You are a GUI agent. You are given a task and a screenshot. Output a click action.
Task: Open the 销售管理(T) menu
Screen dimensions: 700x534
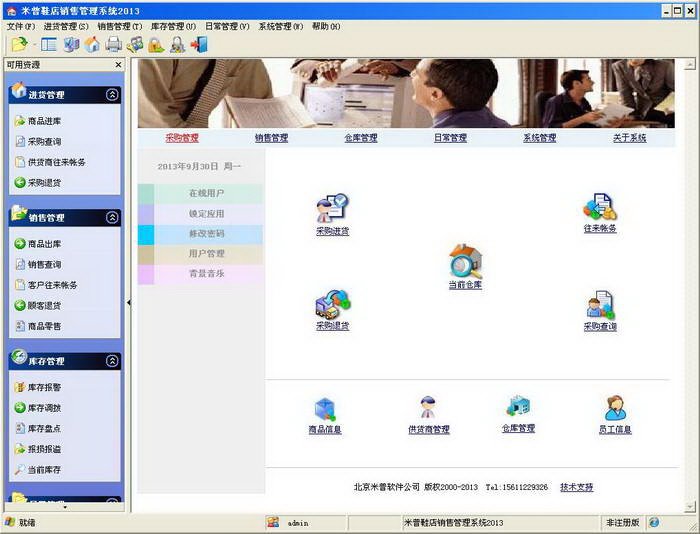tap(120, 26)
